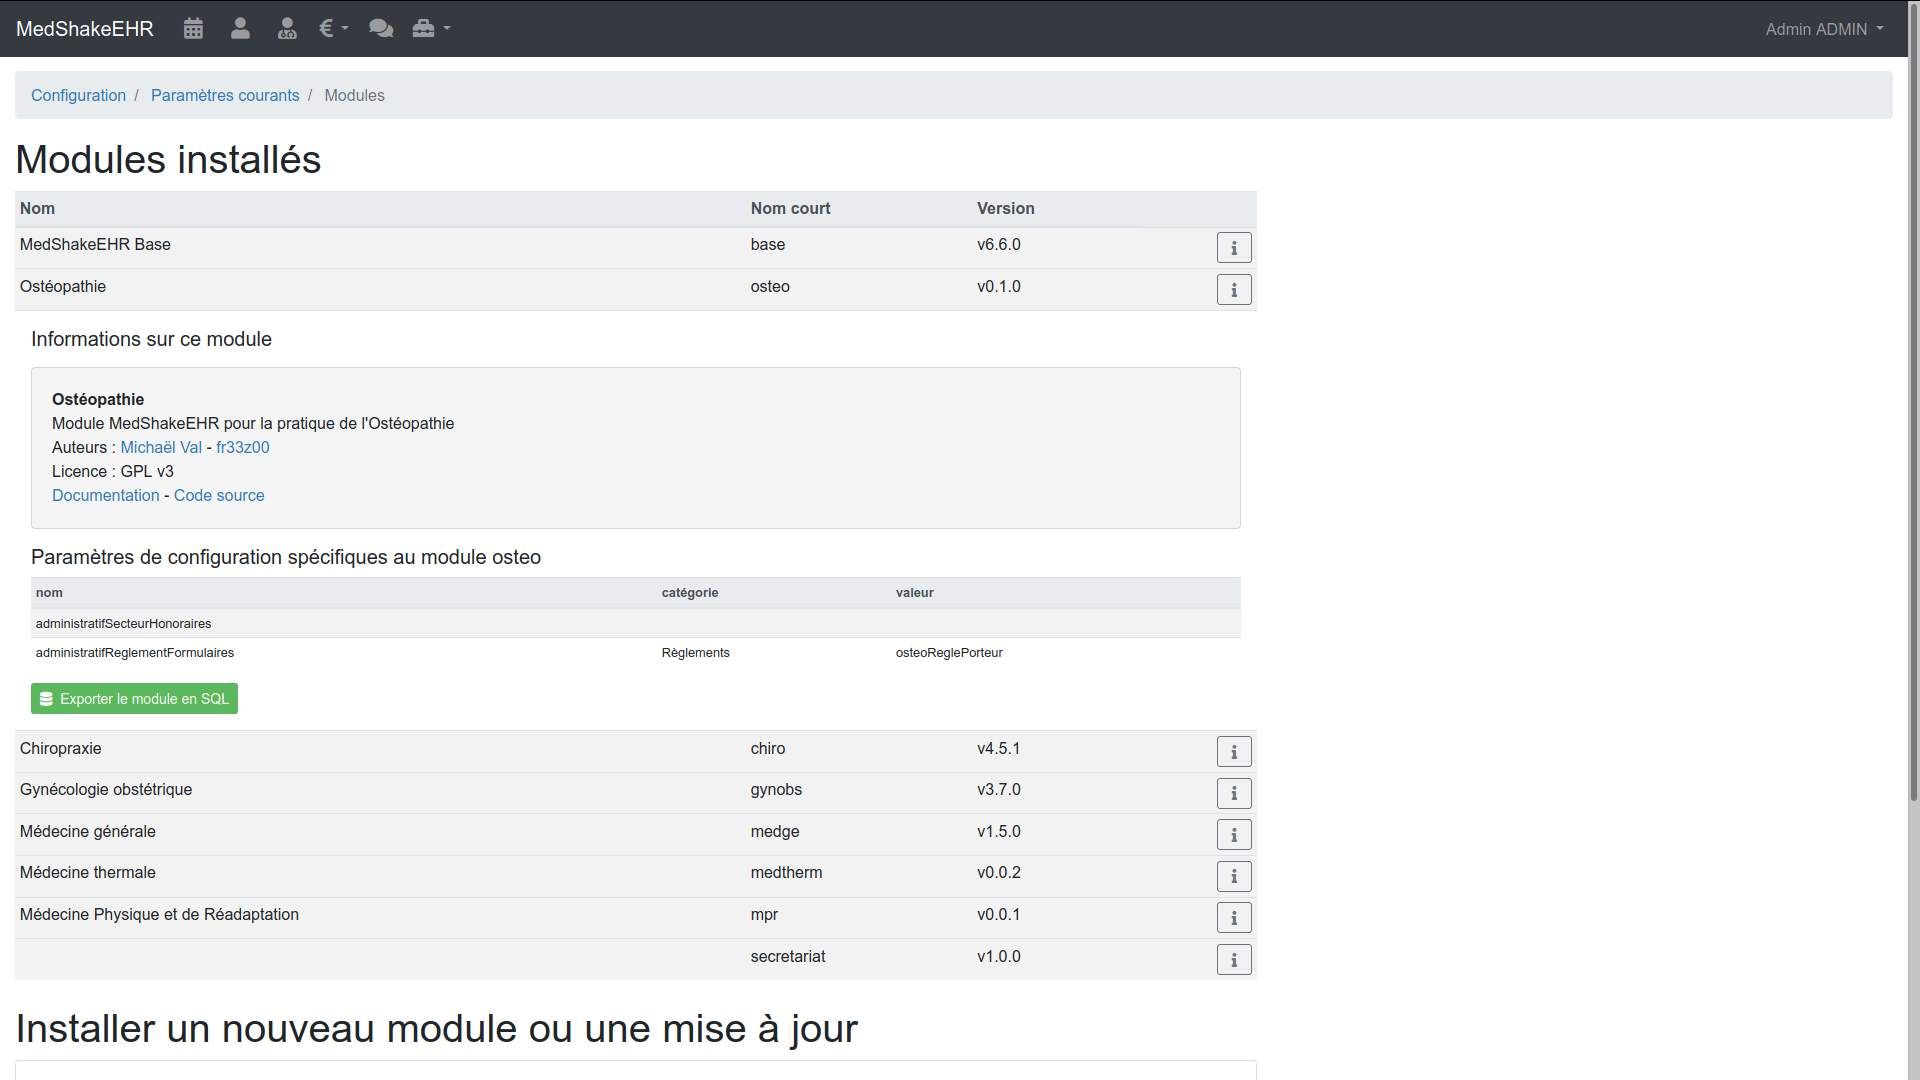This screenshot has height=1080, width=1920.
Task: Open the euro payments dropdown
Action: (x=333, y=29)
